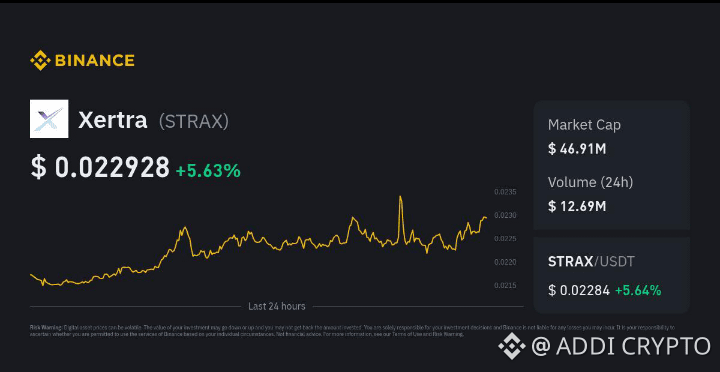Click the +5.63% price change
The image size is (720, 372).
tap(208, 171)
